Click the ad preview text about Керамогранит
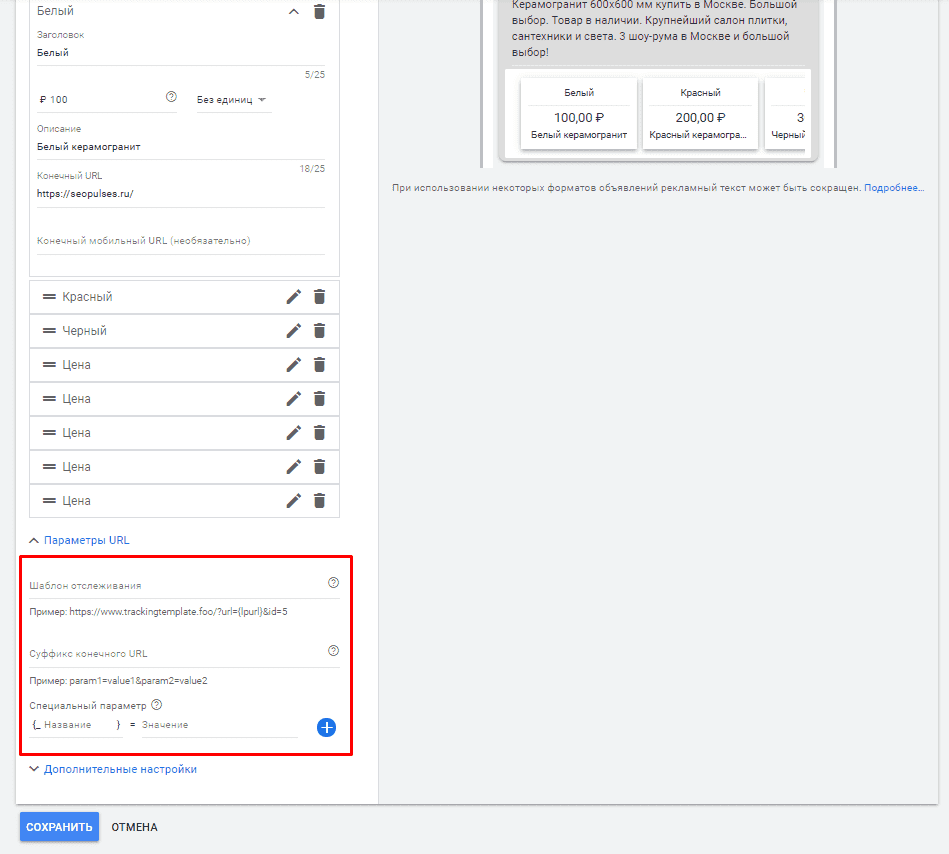This screenshot has width=949, height=854. pyautogui.click(x=654, y=28)
